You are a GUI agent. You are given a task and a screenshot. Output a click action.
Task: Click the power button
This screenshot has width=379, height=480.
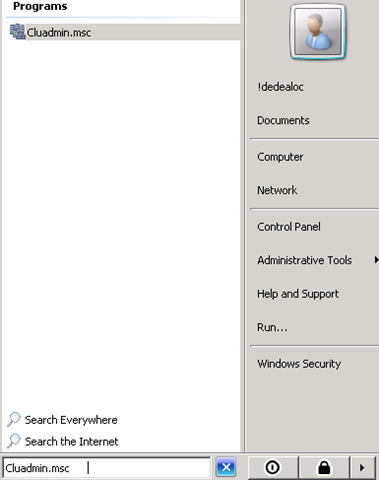tap(273, 467)
